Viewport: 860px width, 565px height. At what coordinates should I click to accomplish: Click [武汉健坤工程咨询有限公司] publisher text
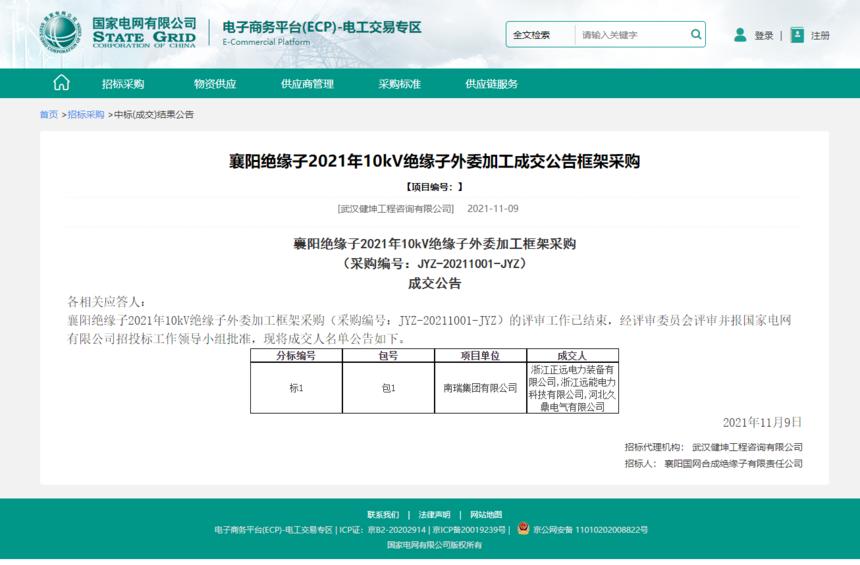[x=395, y=208]
